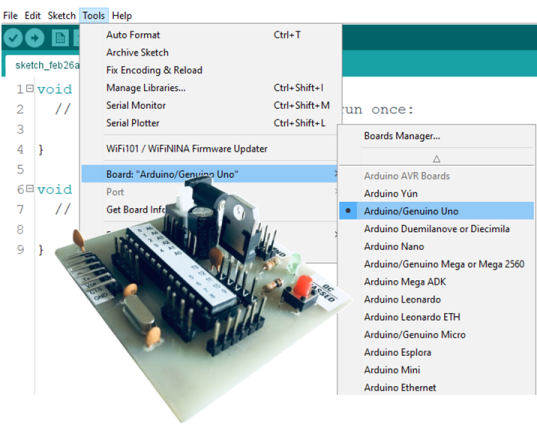Click the closing brace on line 9
This screenshot has height=425, width=537.
point(41,250)
